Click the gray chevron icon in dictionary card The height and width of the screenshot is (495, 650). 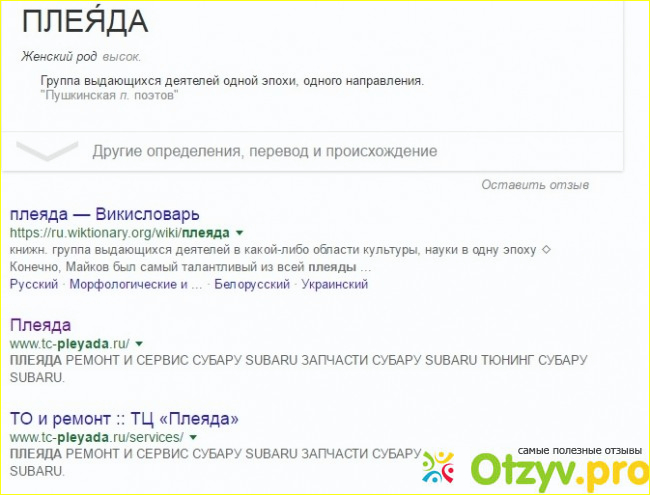point(46,151)
